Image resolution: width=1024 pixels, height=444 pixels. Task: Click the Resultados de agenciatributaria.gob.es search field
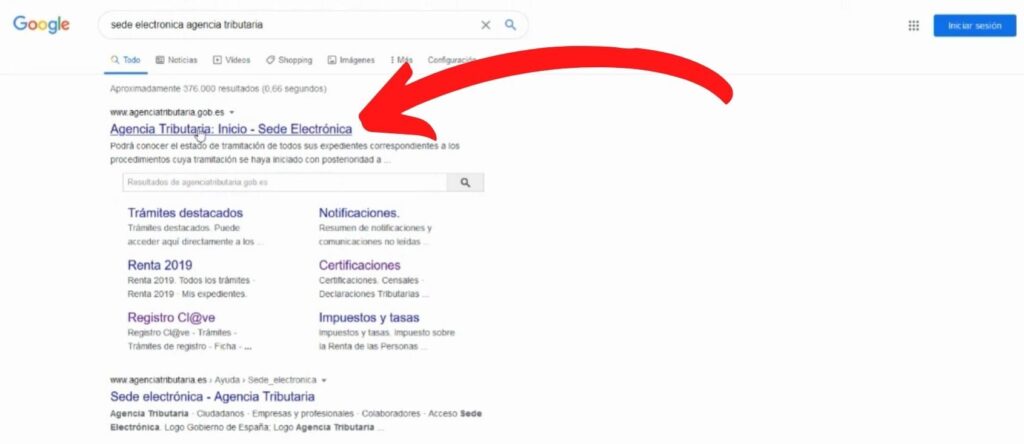point(285,183)
